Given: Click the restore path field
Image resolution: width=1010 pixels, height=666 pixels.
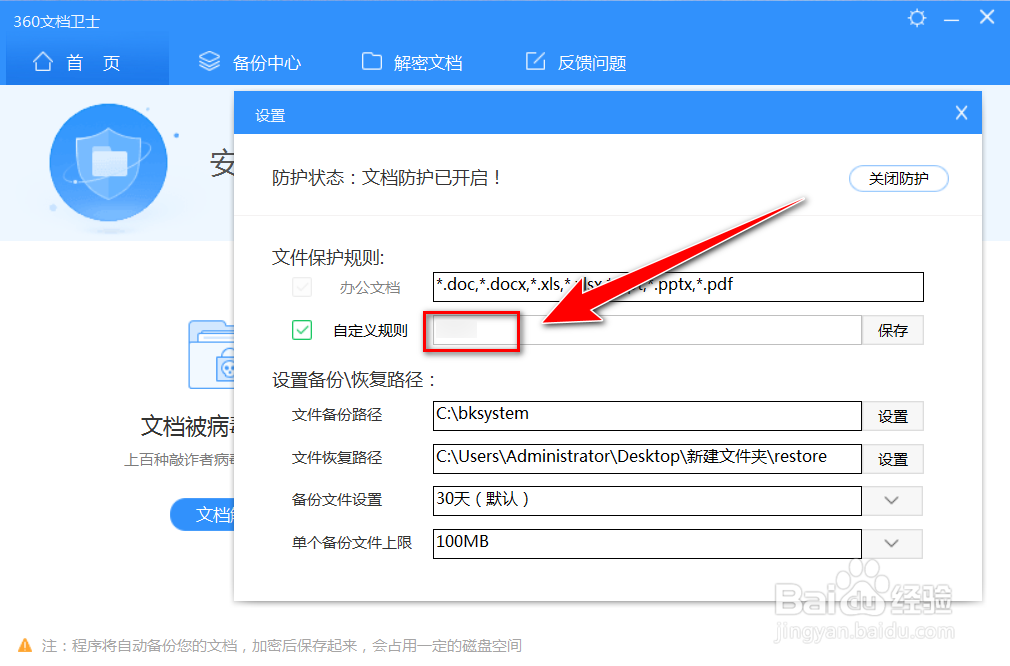Looking at the screenshot, I should (x=647, y=459).
